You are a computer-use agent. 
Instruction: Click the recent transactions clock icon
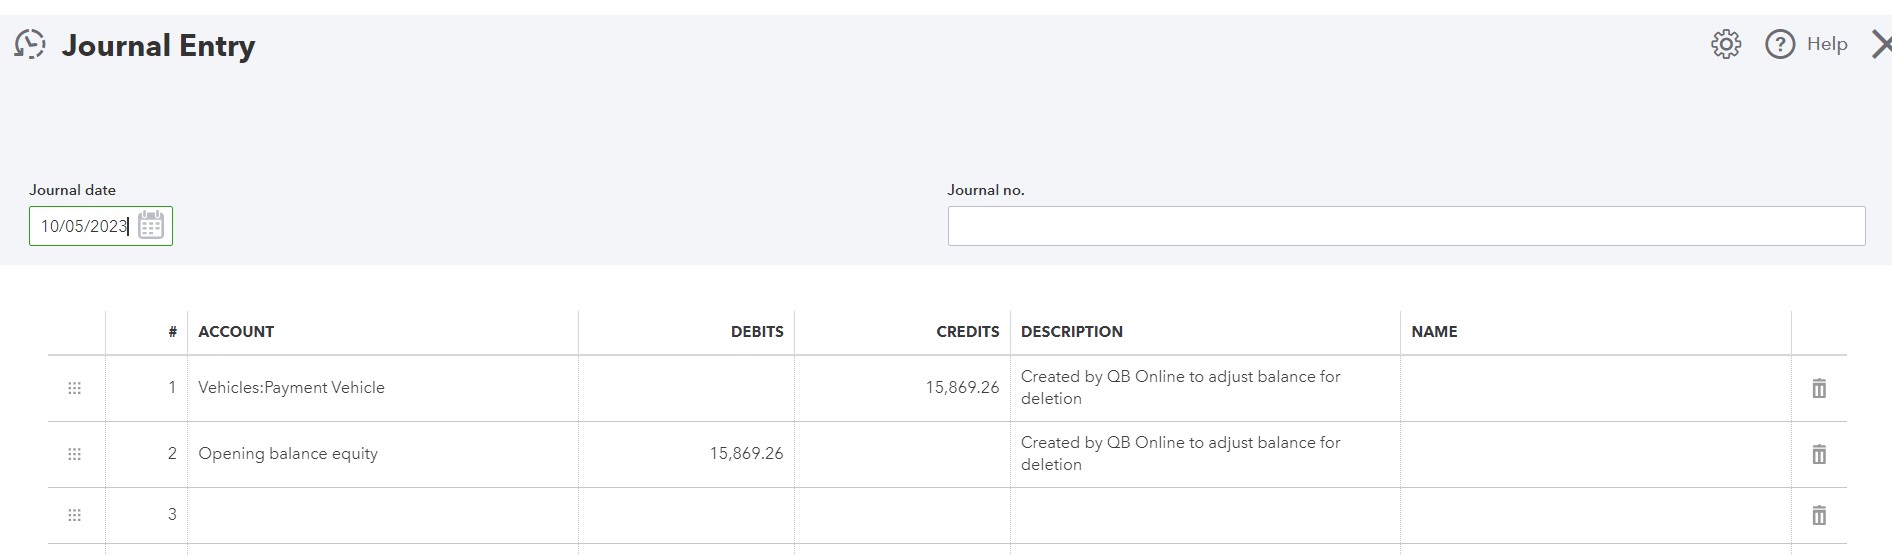(30, 45)
